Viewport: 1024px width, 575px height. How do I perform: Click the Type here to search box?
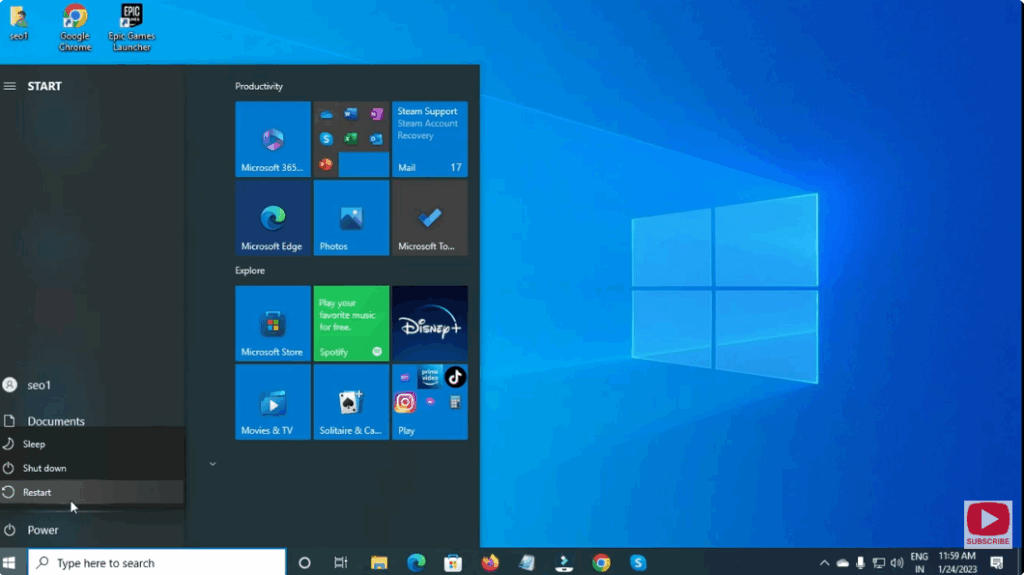tap(157, 563)
